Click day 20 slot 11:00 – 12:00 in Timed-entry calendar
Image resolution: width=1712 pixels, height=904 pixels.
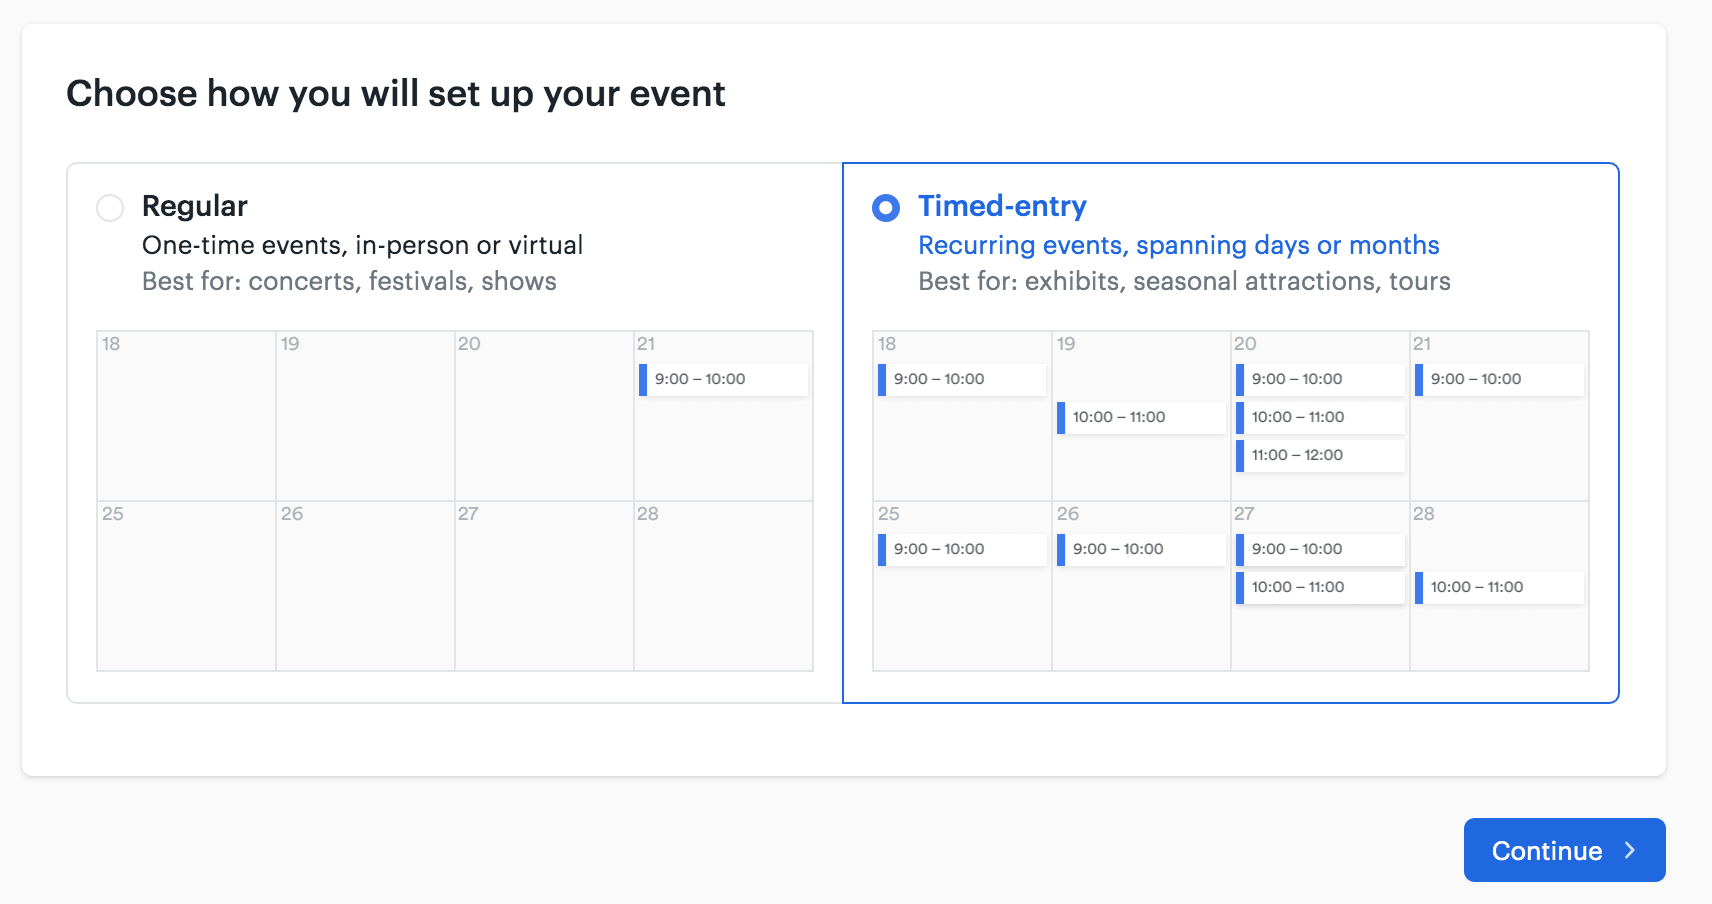click(x=1320, y=455)
